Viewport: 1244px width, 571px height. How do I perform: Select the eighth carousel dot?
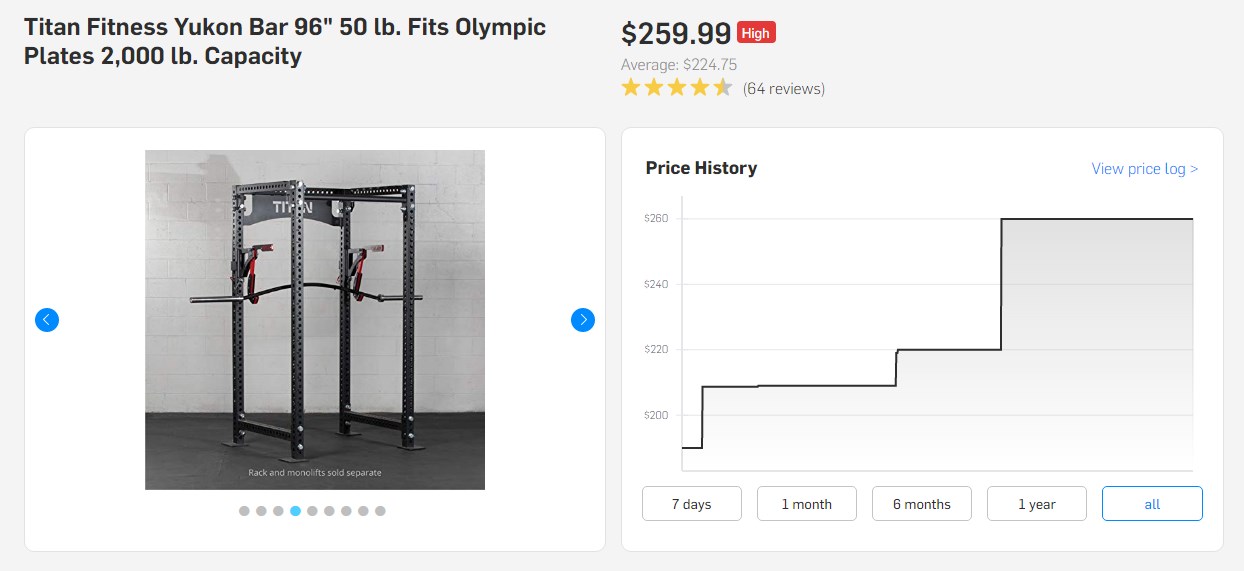coord(363,511)
